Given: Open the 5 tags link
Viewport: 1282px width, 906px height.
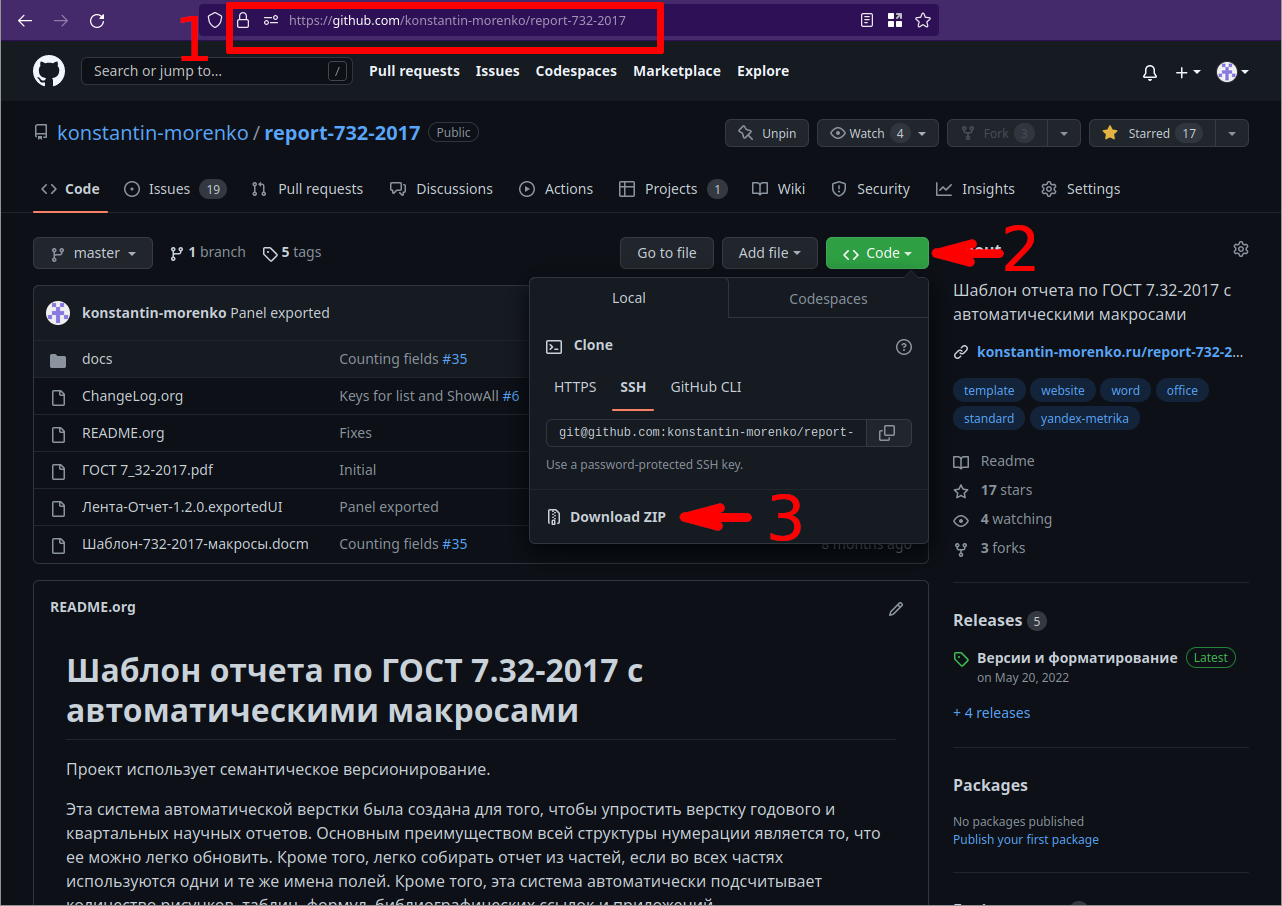Looking at the screenshot, I should click(292, 252).
